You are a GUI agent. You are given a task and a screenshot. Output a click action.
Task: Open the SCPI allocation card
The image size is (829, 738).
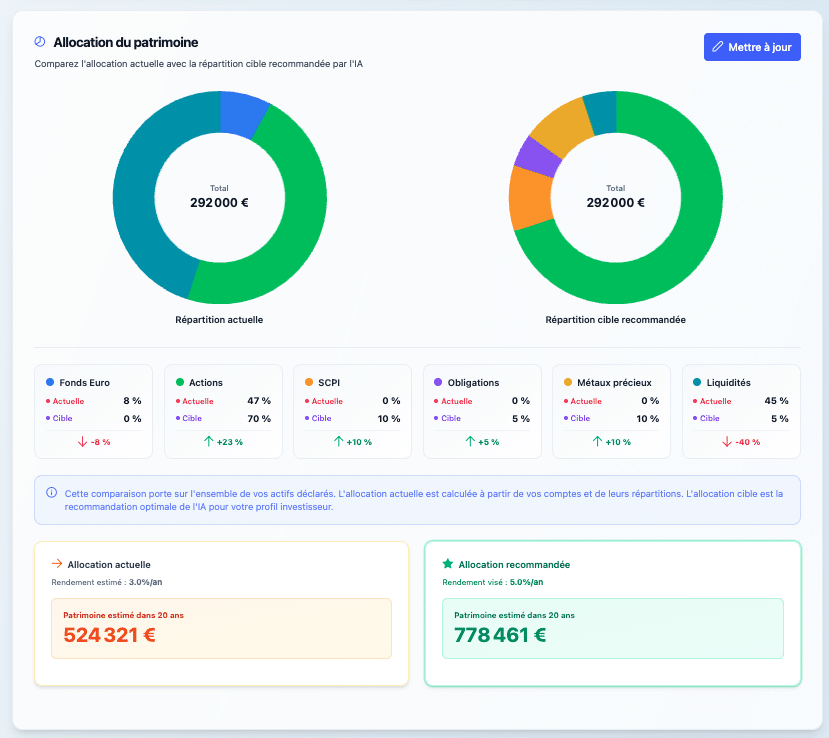coord(352,411)
